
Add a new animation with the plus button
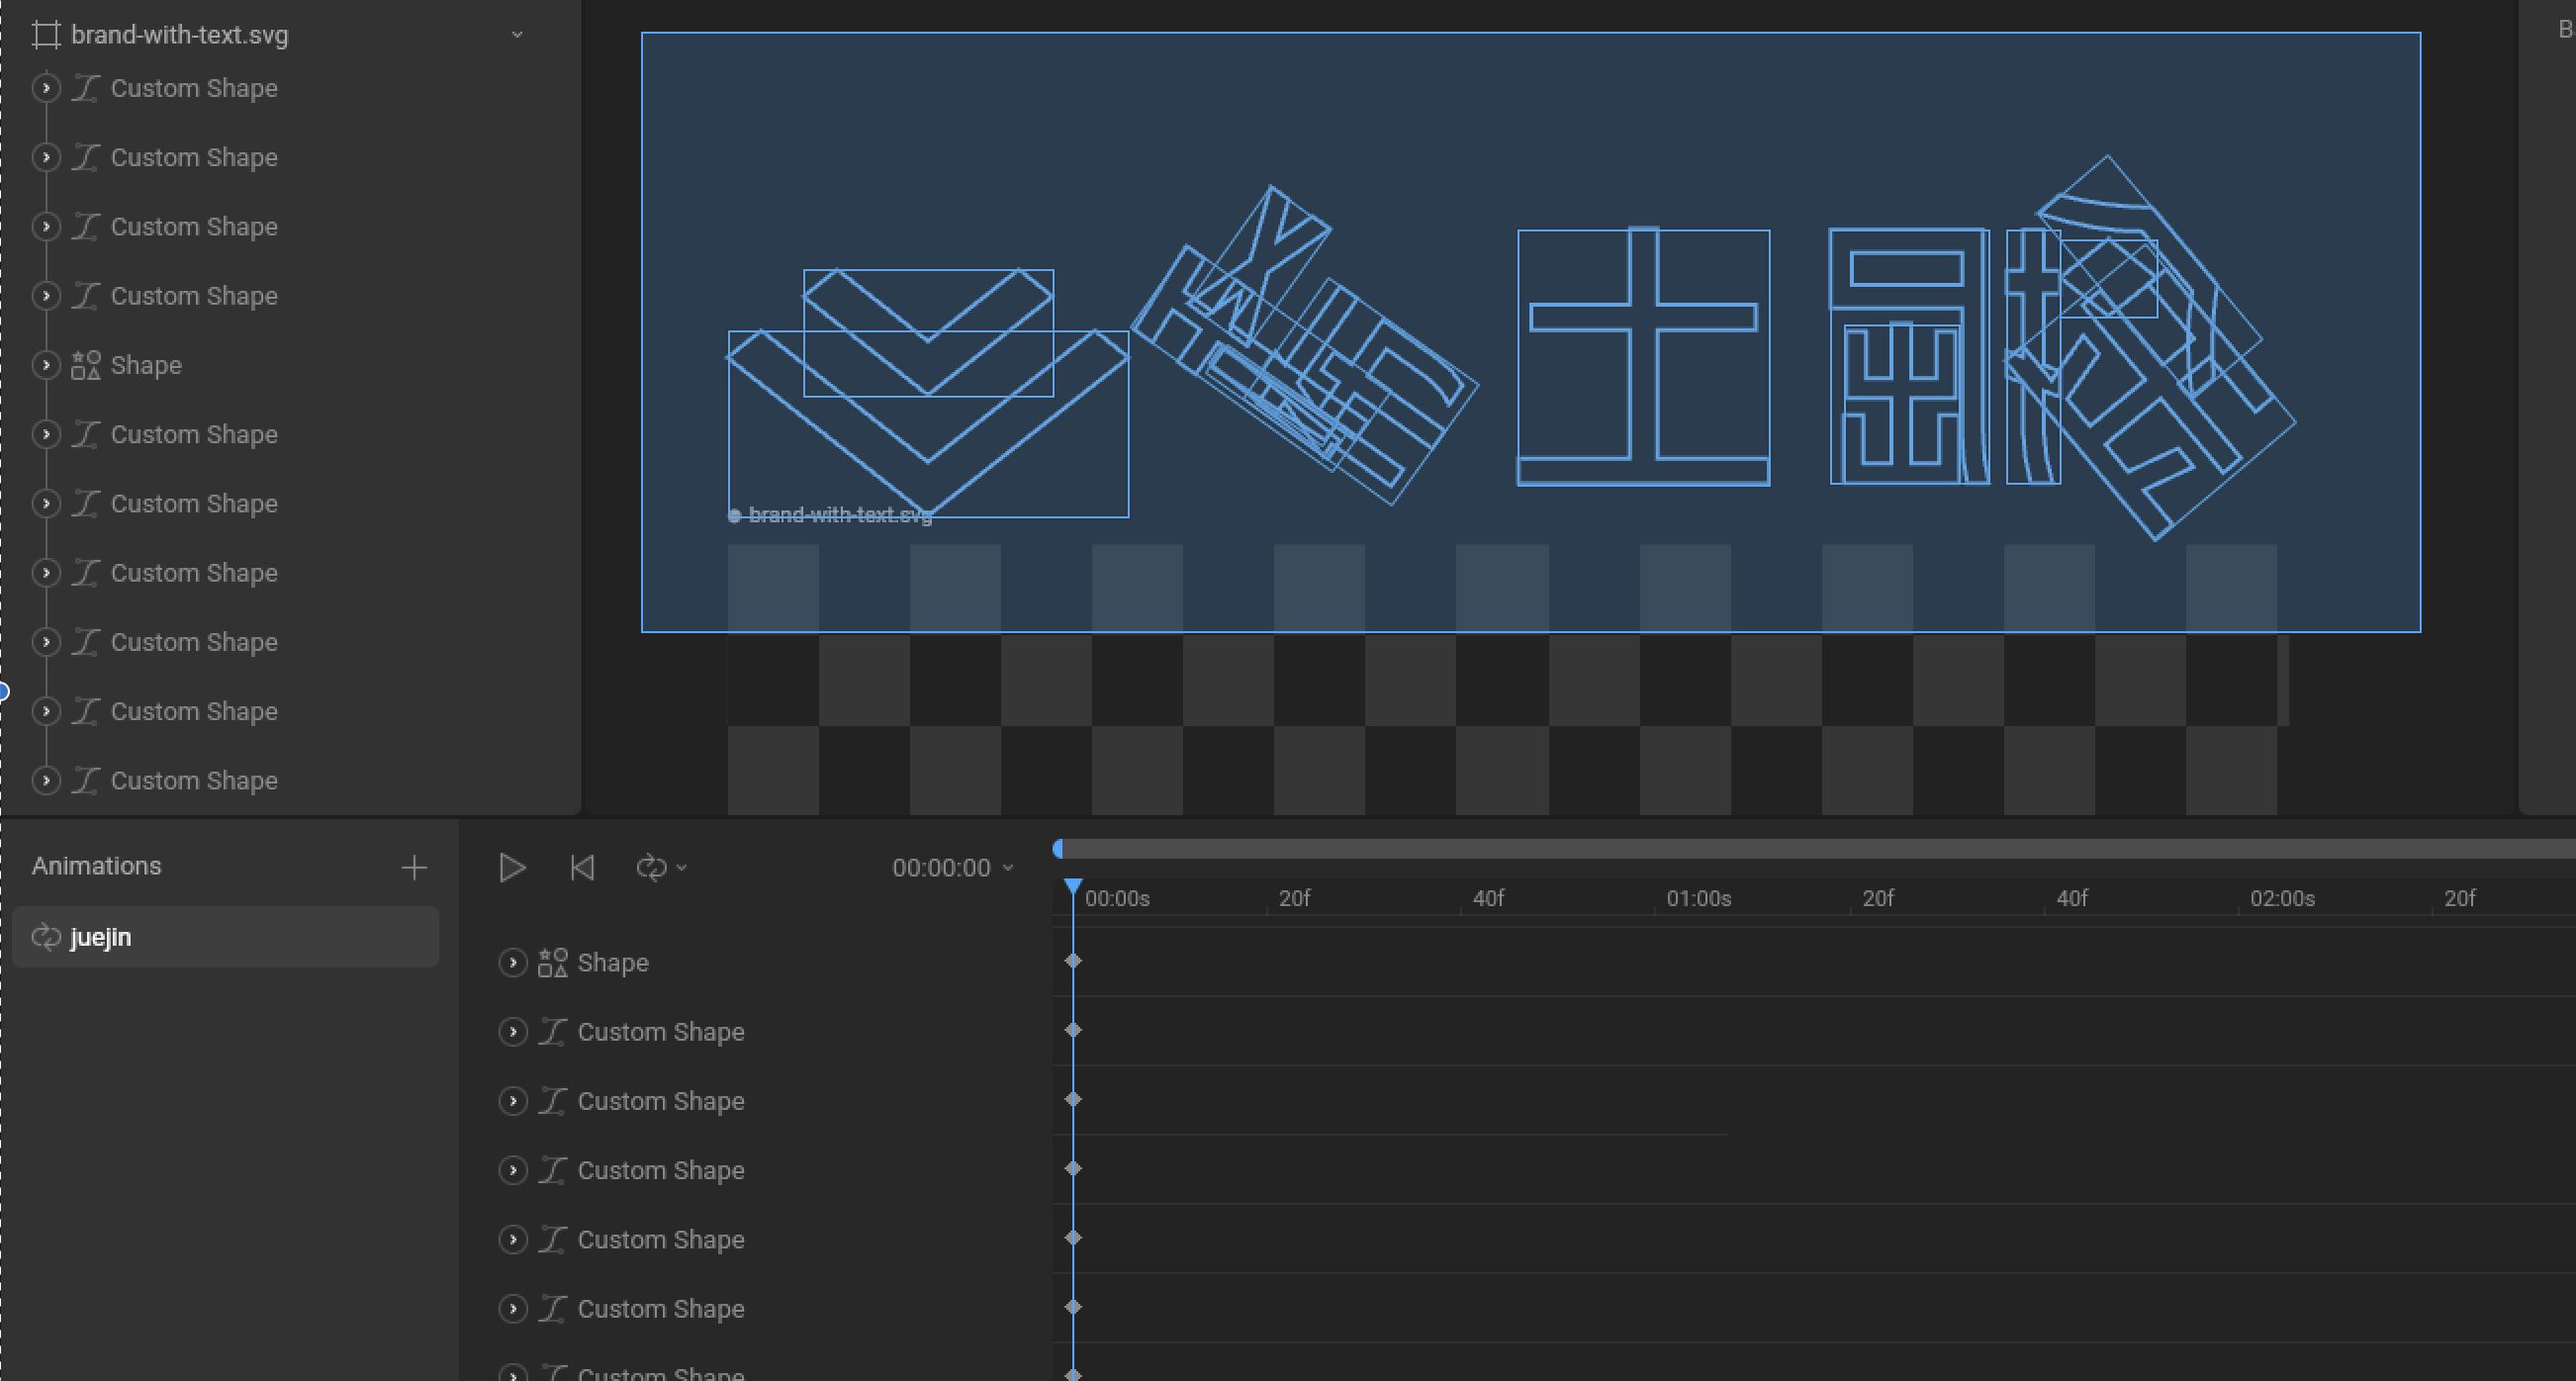coord(414,867)
